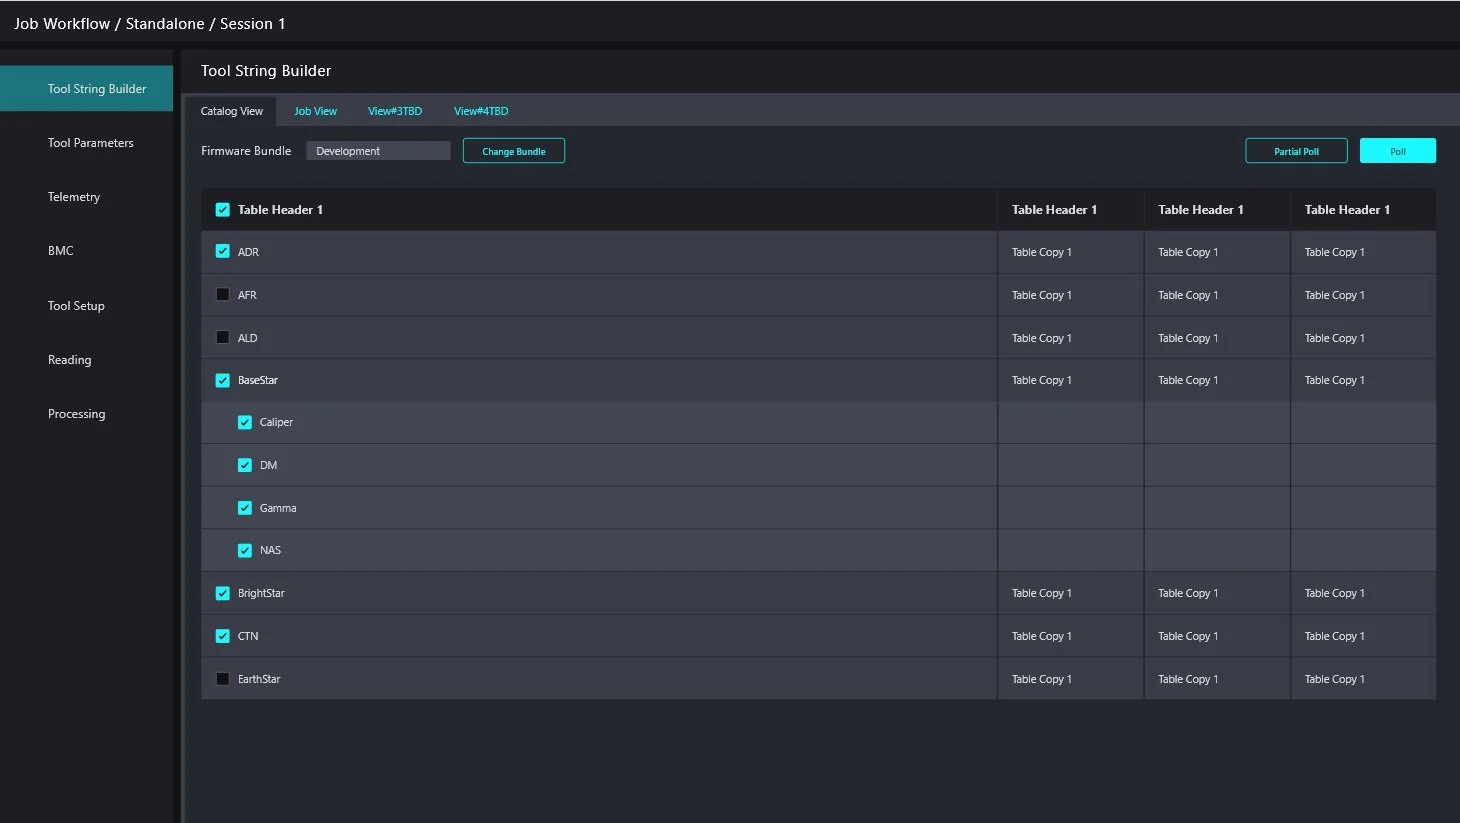Uncheck the BrightStar checkbox
The image size is (1460, 823).
pyautogui.click(x=222, y=593)
